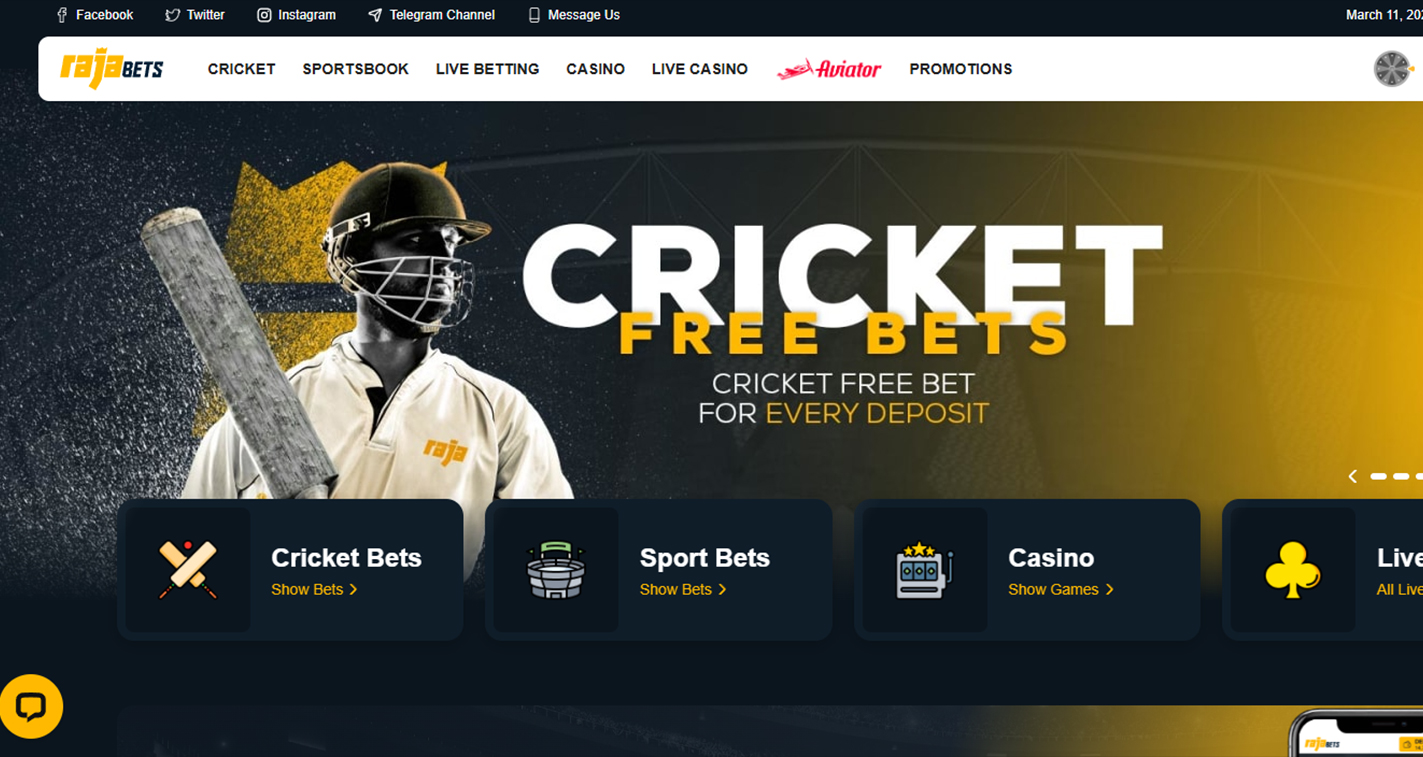
Task: Click the rajaBets logo
Action: click(x=112, y=69)
